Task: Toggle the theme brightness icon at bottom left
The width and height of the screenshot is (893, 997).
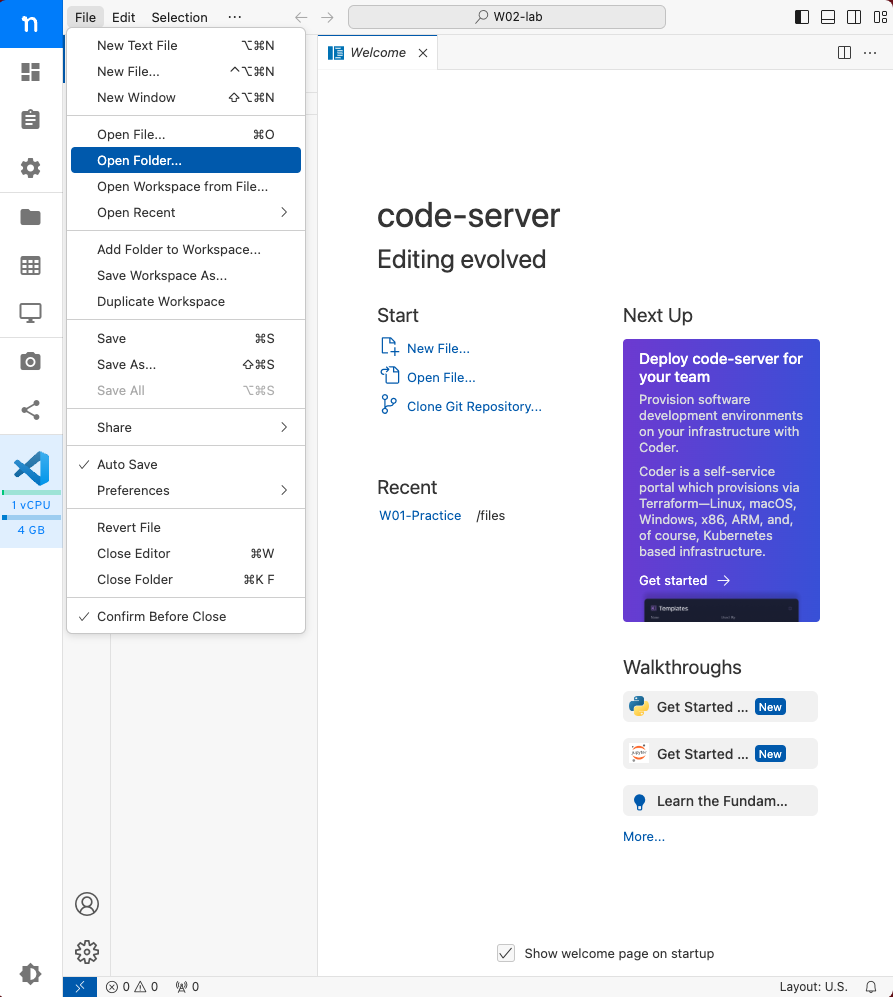Action: tap(31, 973)
